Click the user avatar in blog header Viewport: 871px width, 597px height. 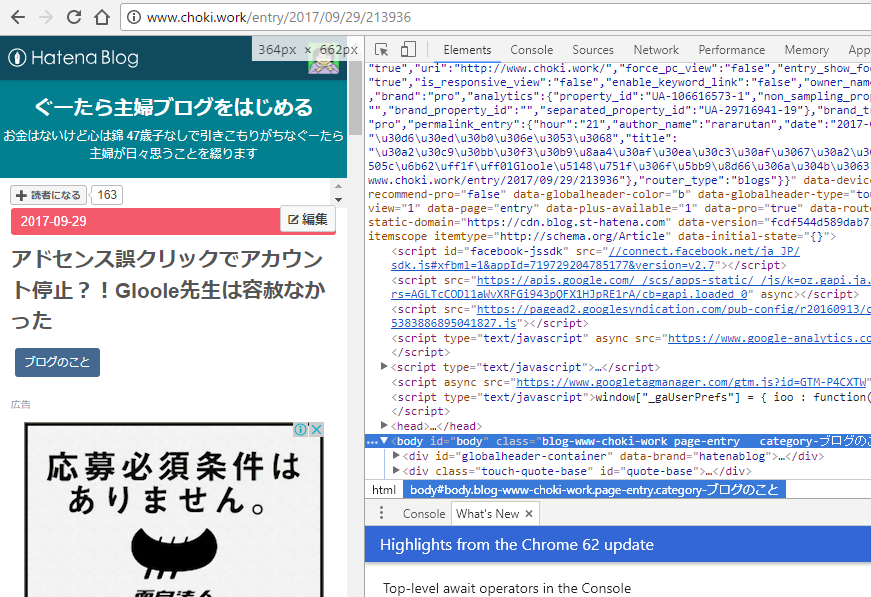[x=323, y=60]
